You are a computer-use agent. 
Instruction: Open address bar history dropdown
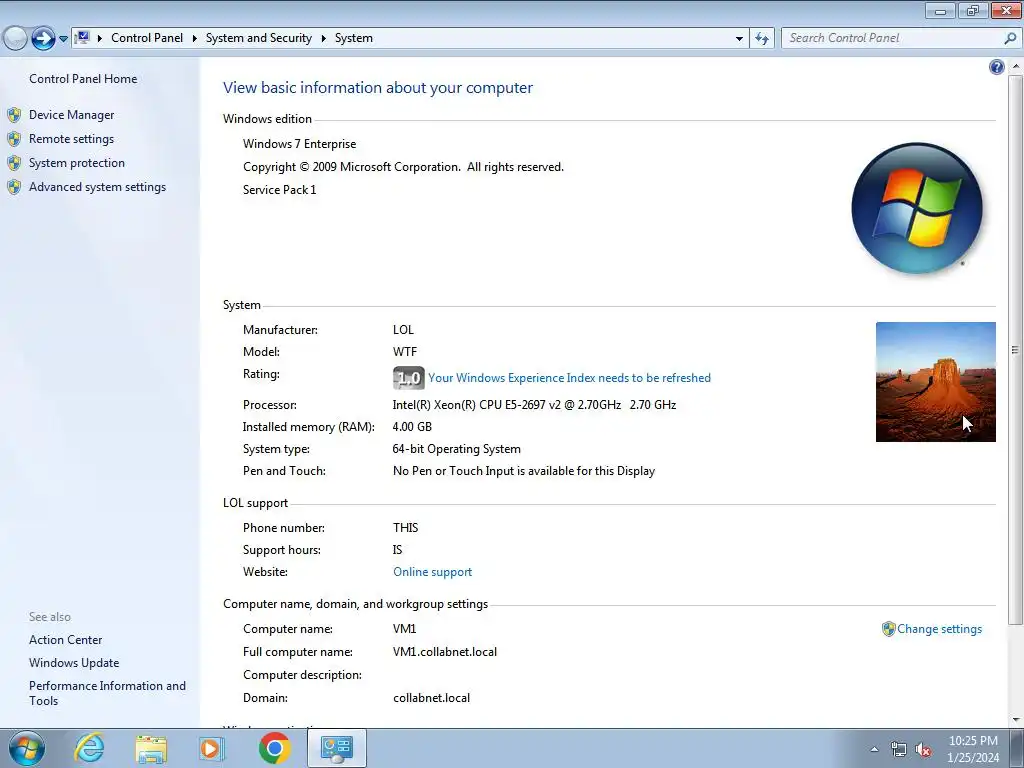(x=739, y=39)
